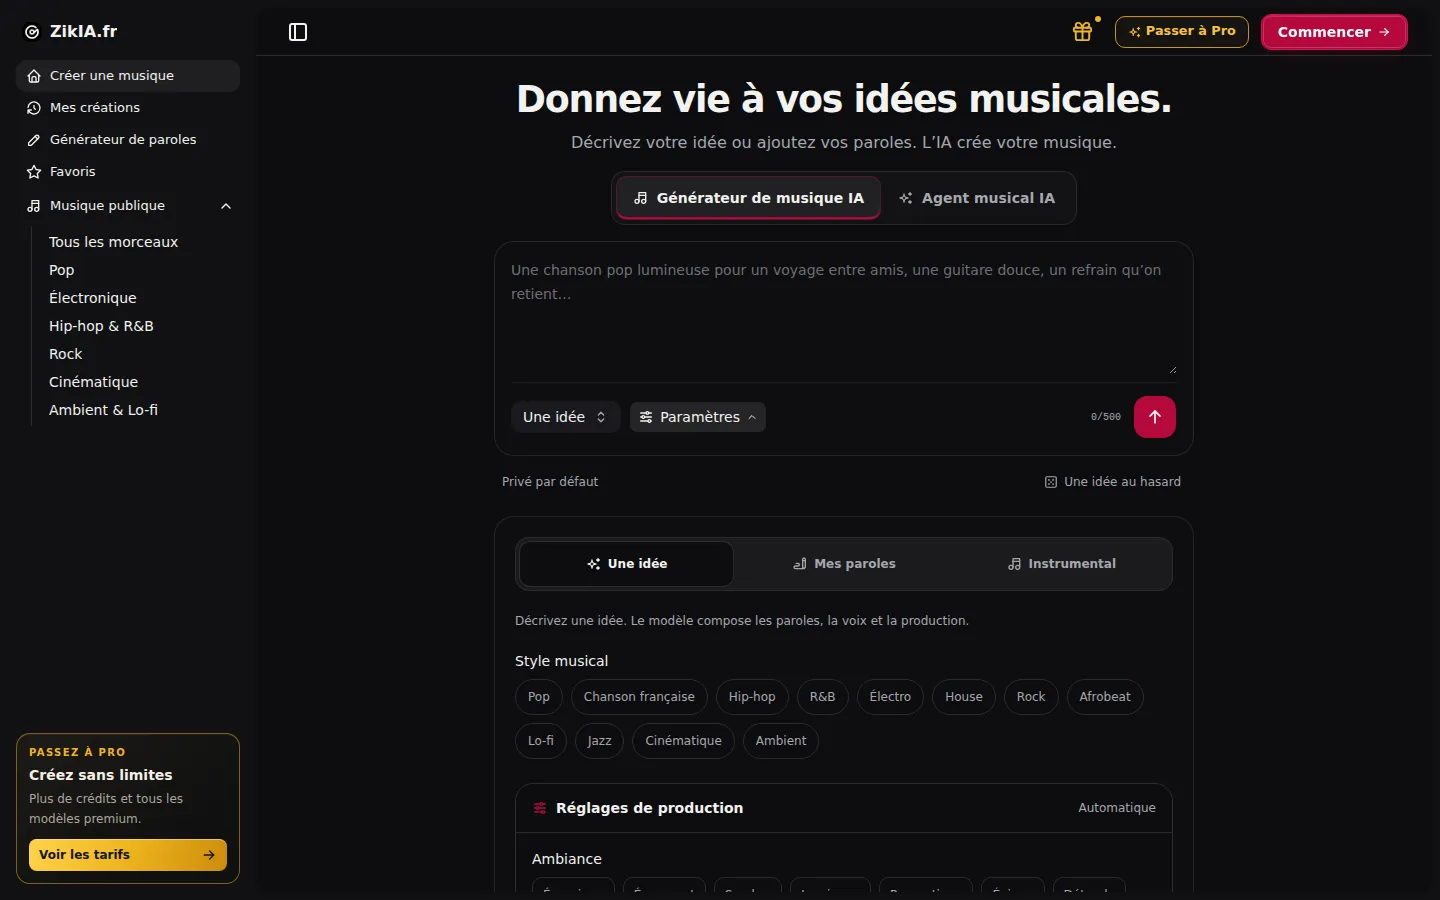
Task: Toggle the Électro style chip
Action: [x=890, y=697]
